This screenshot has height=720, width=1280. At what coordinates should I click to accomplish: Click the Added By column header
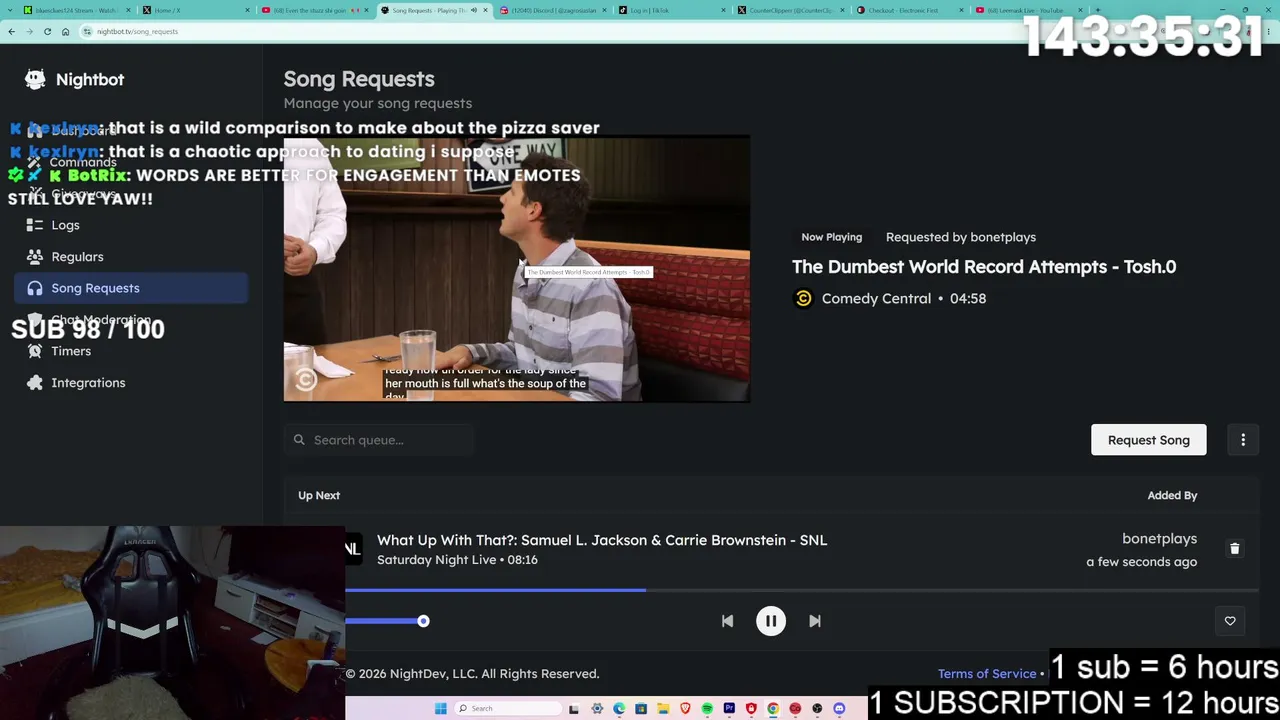(1172, 496)
